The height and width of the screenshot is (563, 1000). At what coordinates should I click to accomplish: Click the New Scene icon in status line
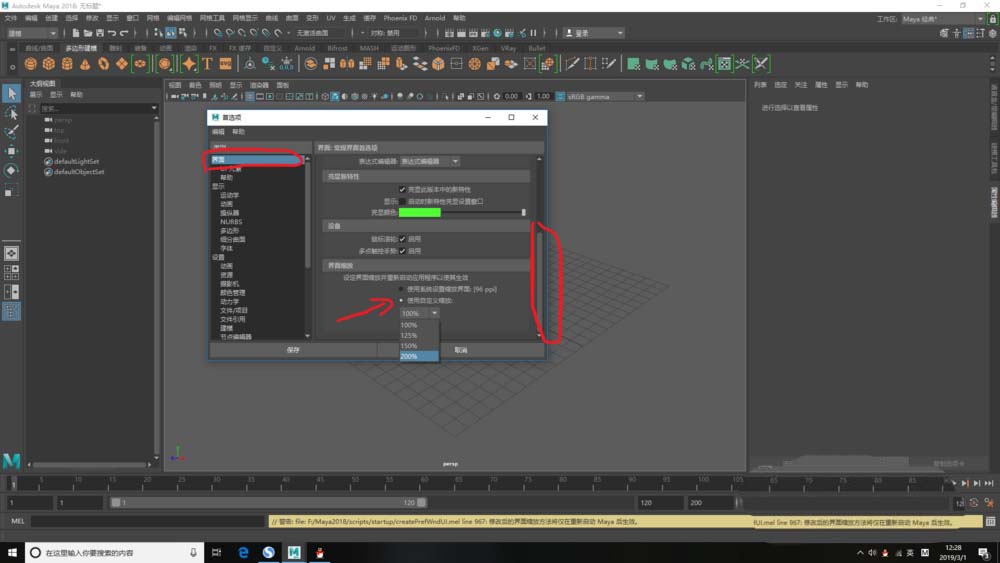[x=76, y=33]
